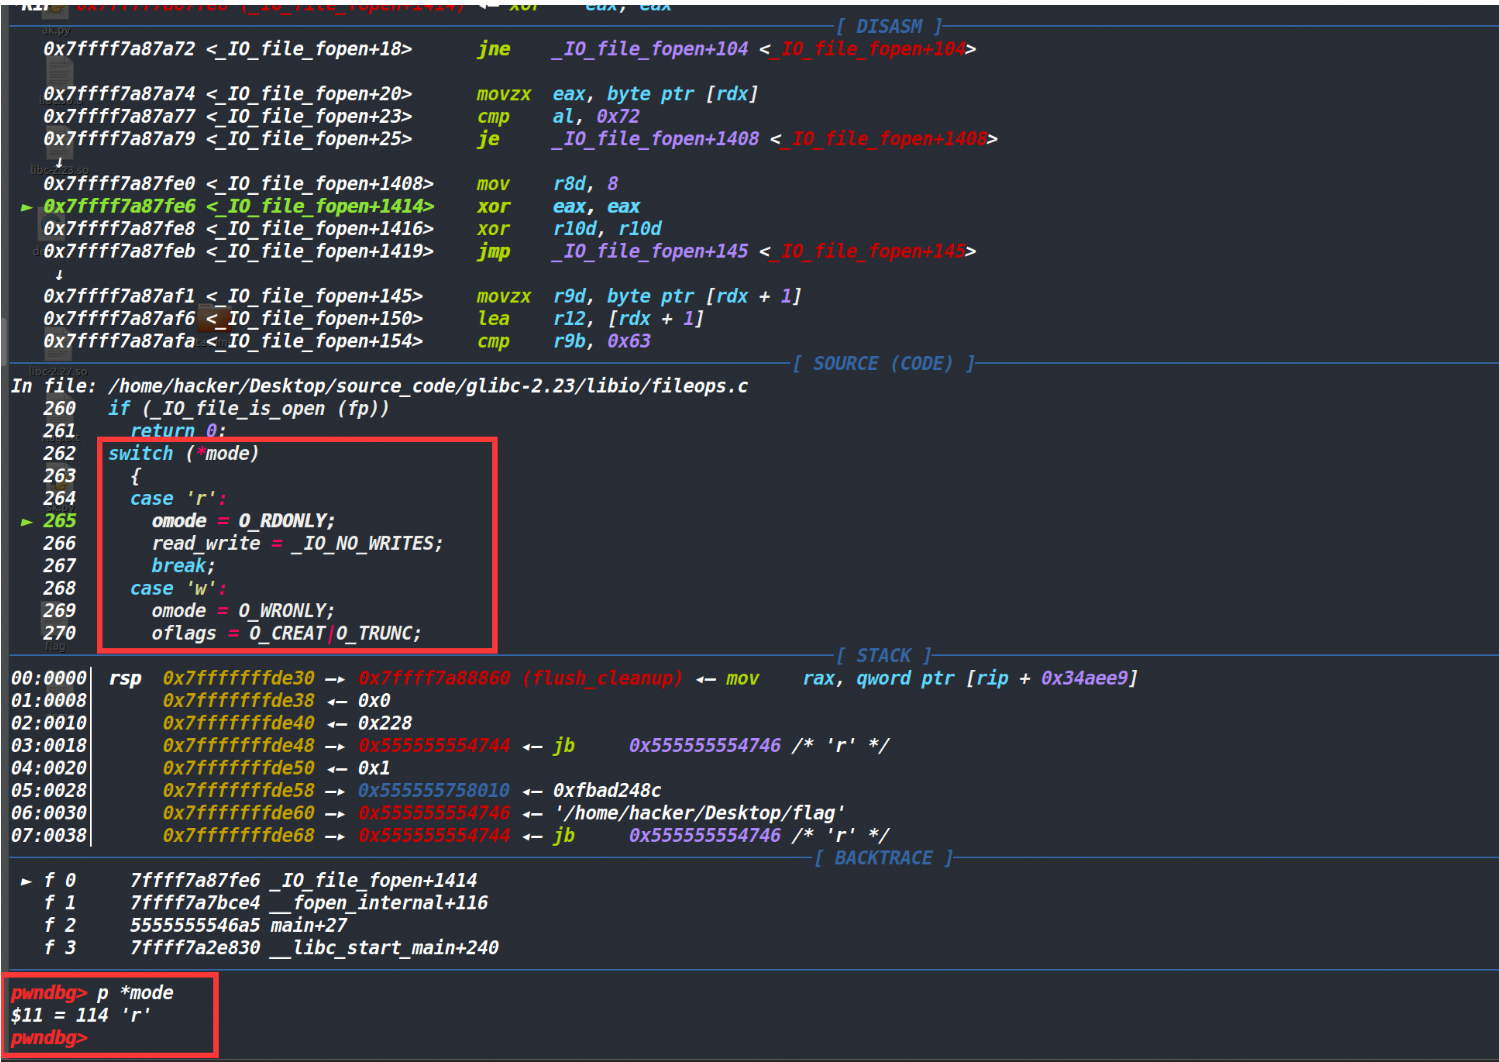
Task: Click the break; statement on line 267
Action: (x=183, y=566)
